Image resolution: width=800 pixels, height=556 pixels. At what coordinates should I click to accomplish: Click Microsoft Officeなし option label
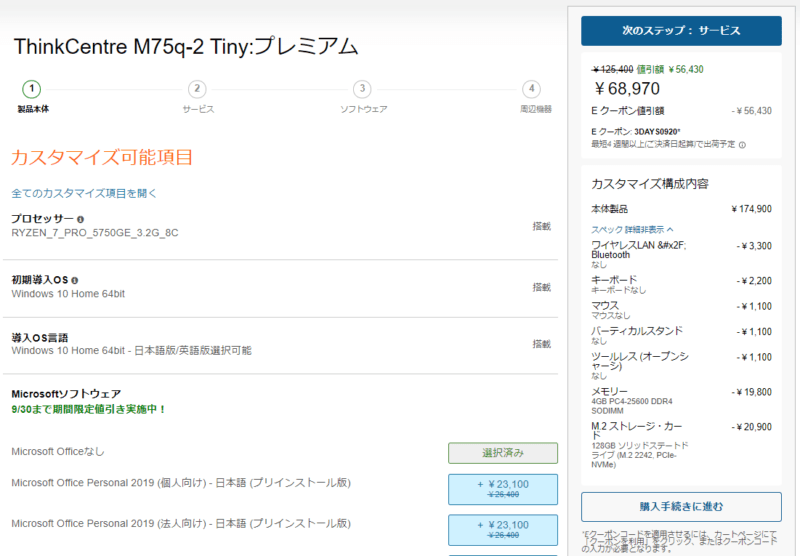tap(58, 451)
